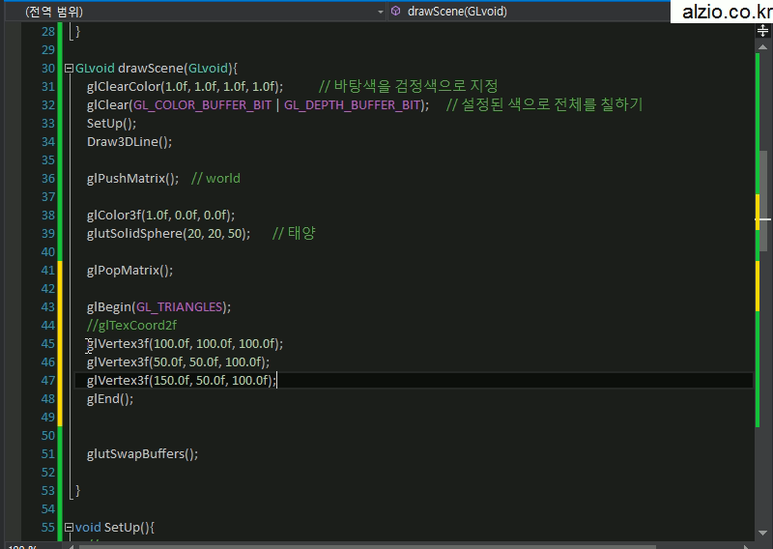Click the glEnd(); statement
773x549 pixels.
pyautogui.click(x=110, y=399)
